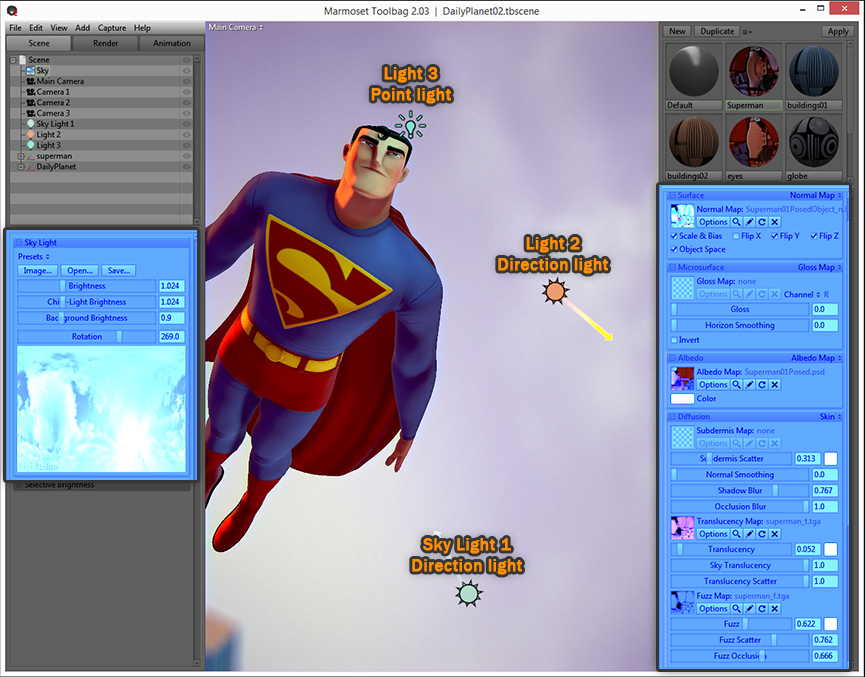Screen dimensions: 865x677
Task: Toggle the Object Space checkbox
Action: coord(674,249)
